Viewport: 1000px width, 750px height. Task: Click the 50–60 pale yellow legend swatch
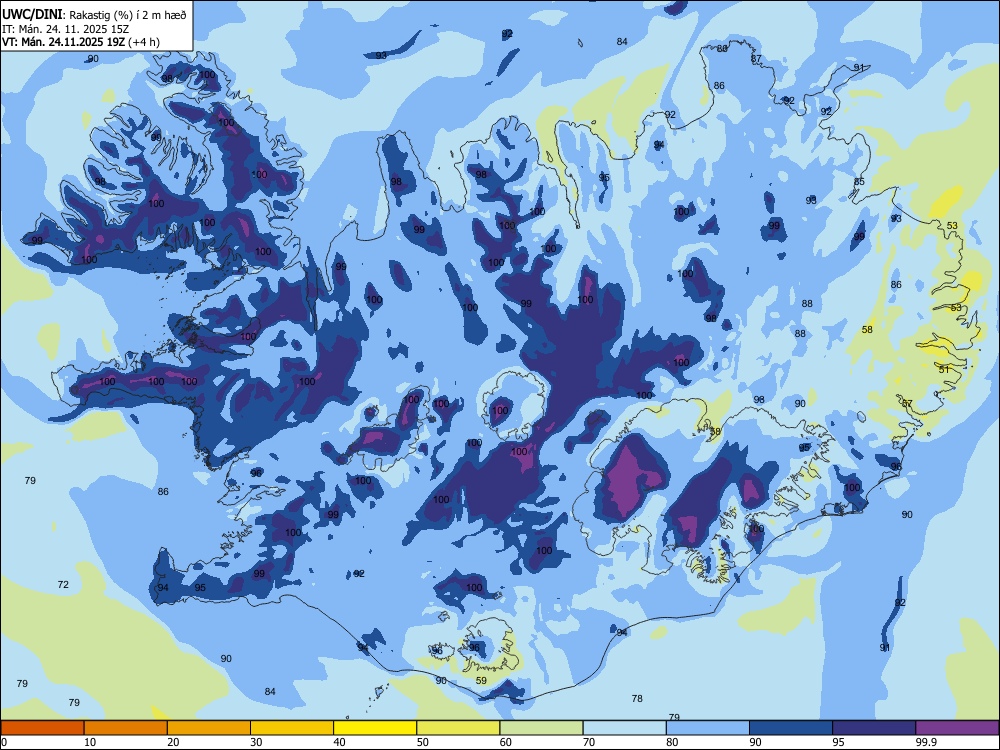pyautogui.click(x=459, y=728)
